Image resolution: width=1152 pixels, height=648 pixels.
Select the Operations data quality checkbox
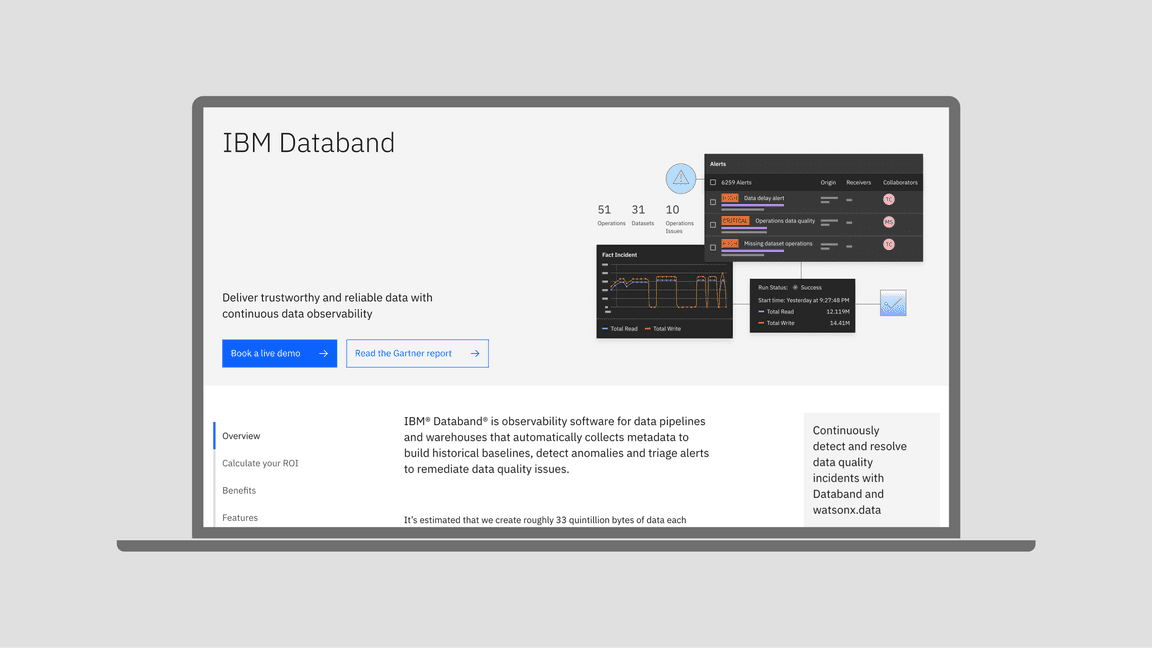(x=713, y=224)
